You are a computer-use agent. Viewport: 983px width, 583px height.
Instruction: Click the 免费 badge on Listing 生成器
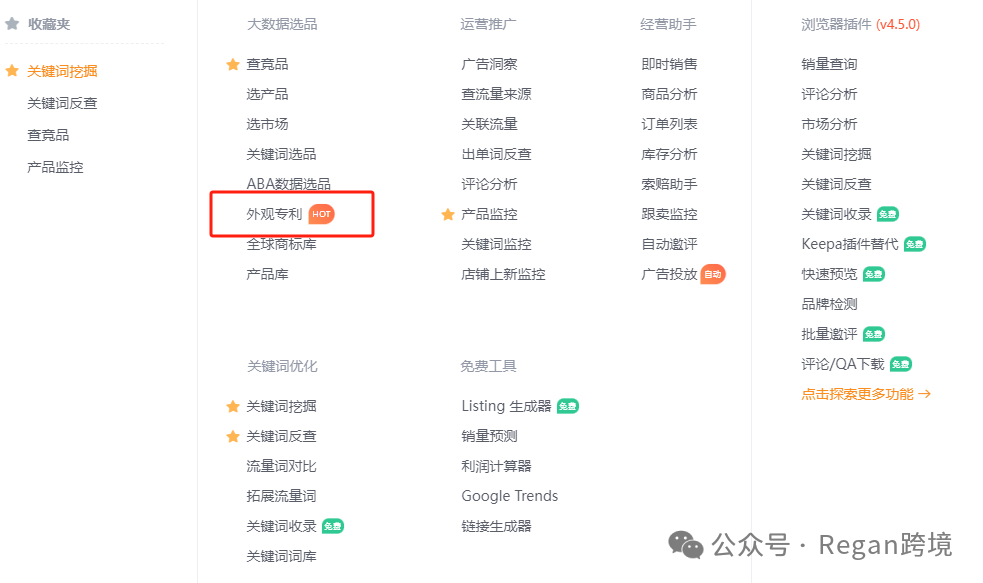point(570,406)
